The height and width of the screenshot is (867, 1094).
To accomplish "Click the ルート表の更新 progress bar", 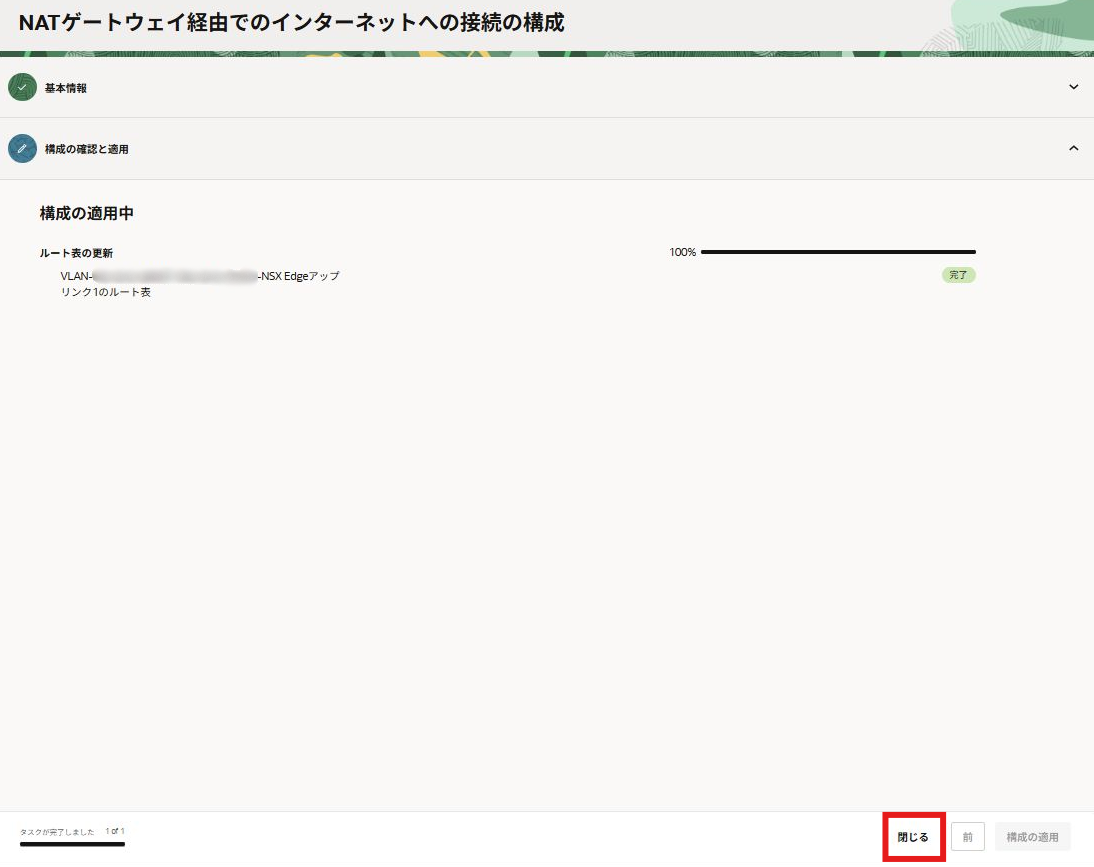I will 838,252.
